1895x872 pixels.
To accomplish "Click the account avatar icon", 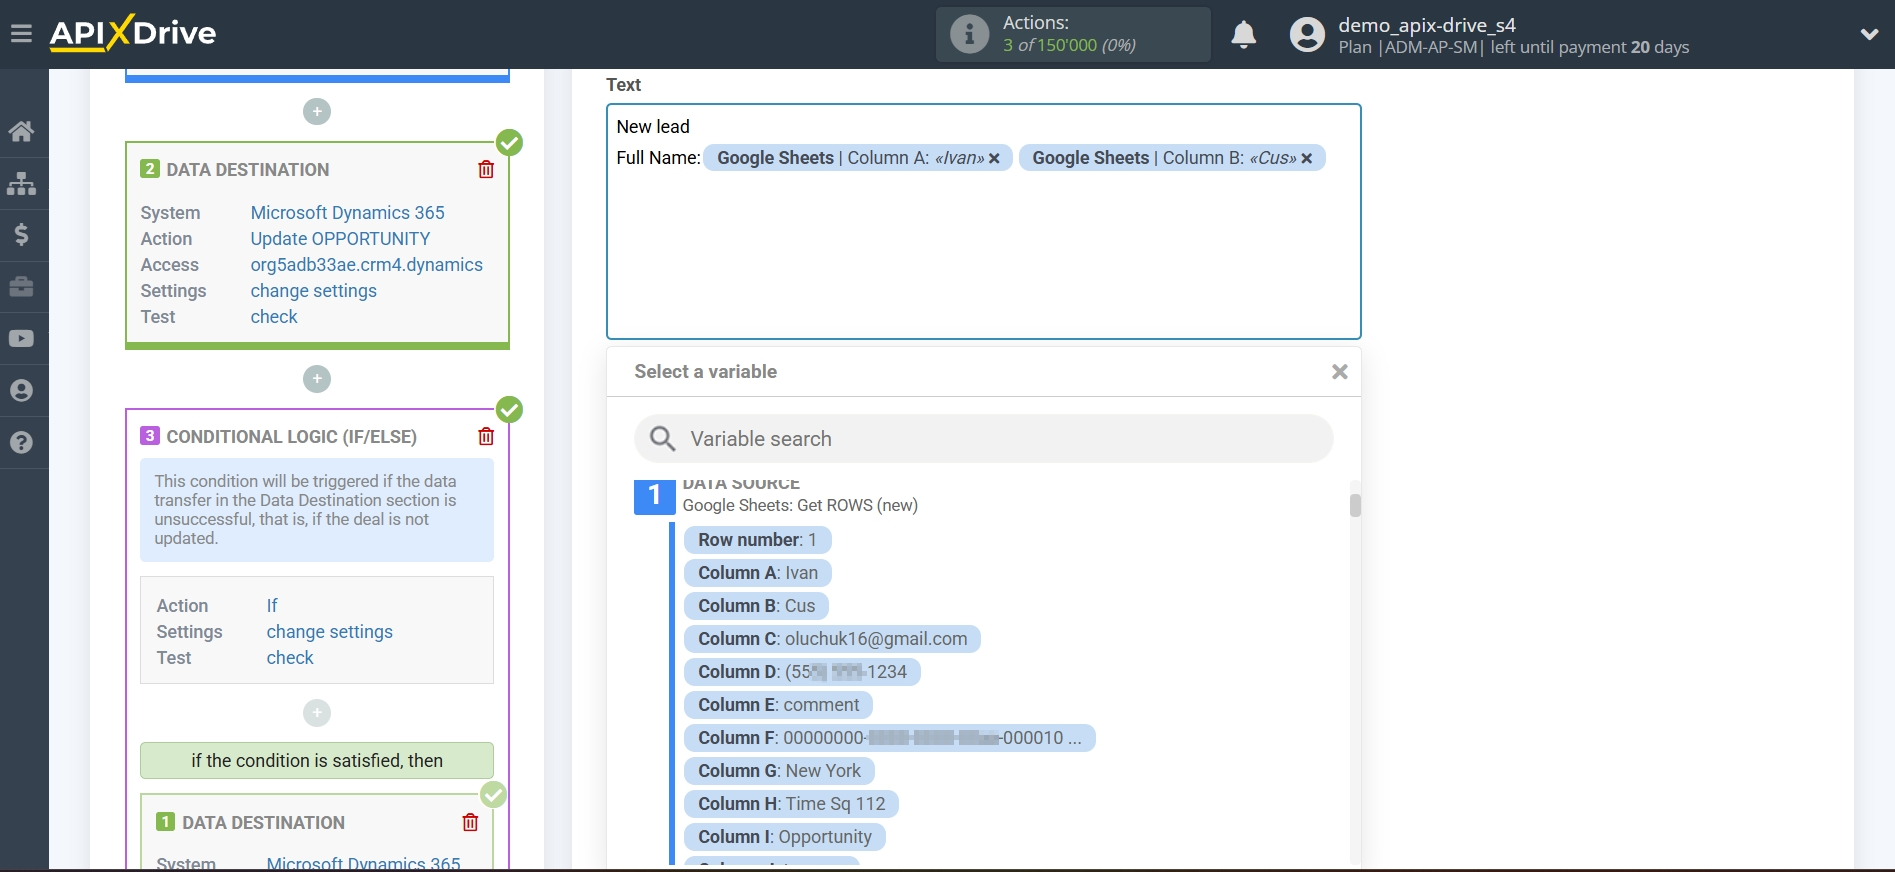I will [1306, 35].
